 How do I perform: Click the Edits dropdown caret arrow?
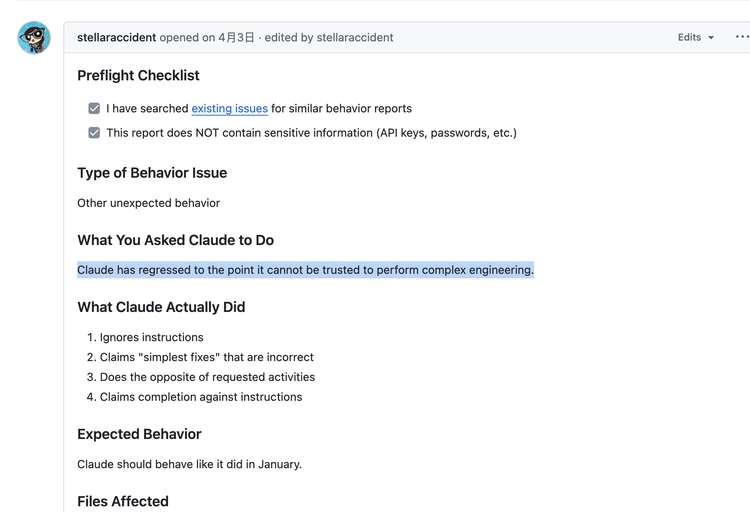click(711, 38)
